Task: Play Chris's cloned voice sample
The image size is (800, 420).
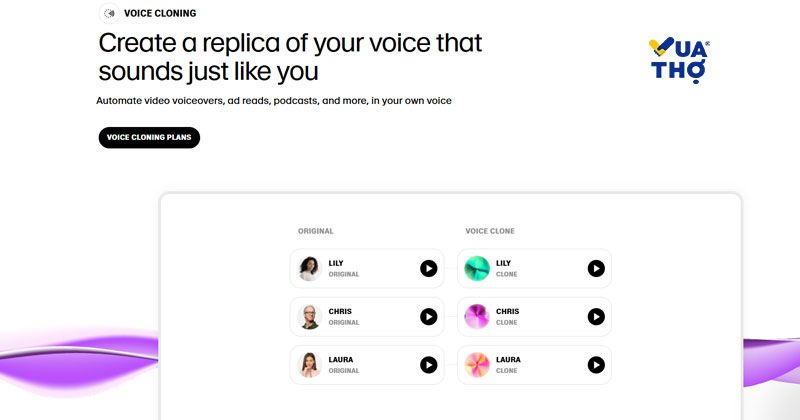Action: click(x=596, y=317)
